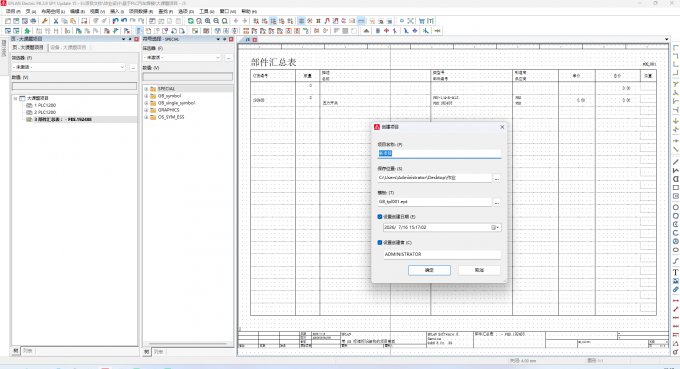Select the Text tool T icon
This screenshot has height=369, width=680.
(x=676, y=272)
